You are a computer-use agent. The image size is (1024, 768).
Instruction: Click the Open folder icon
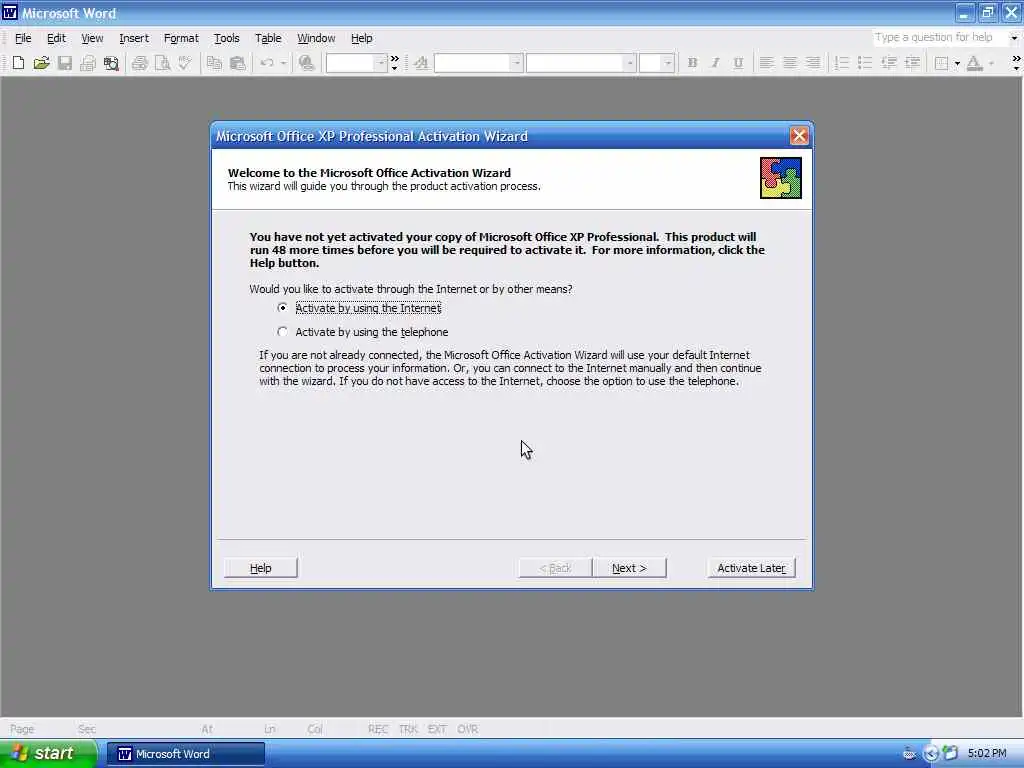[41, 63]
